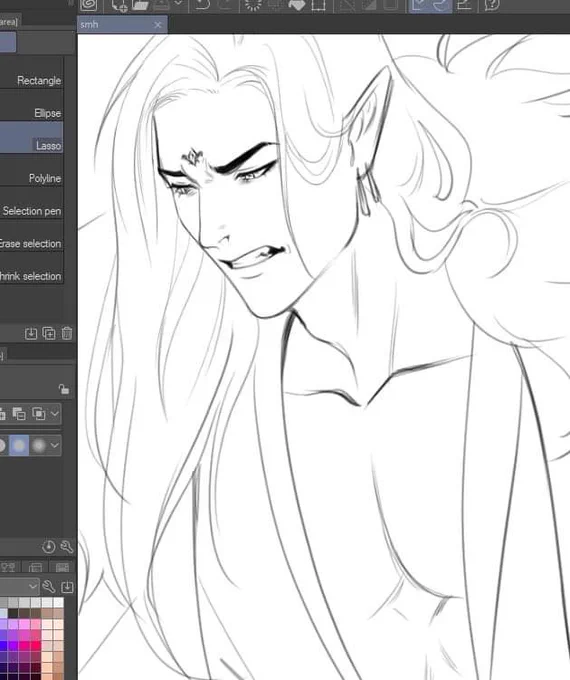Switch to the Color Set palette tab
Viewport: 570px width, 680px height.
(62, 567)
